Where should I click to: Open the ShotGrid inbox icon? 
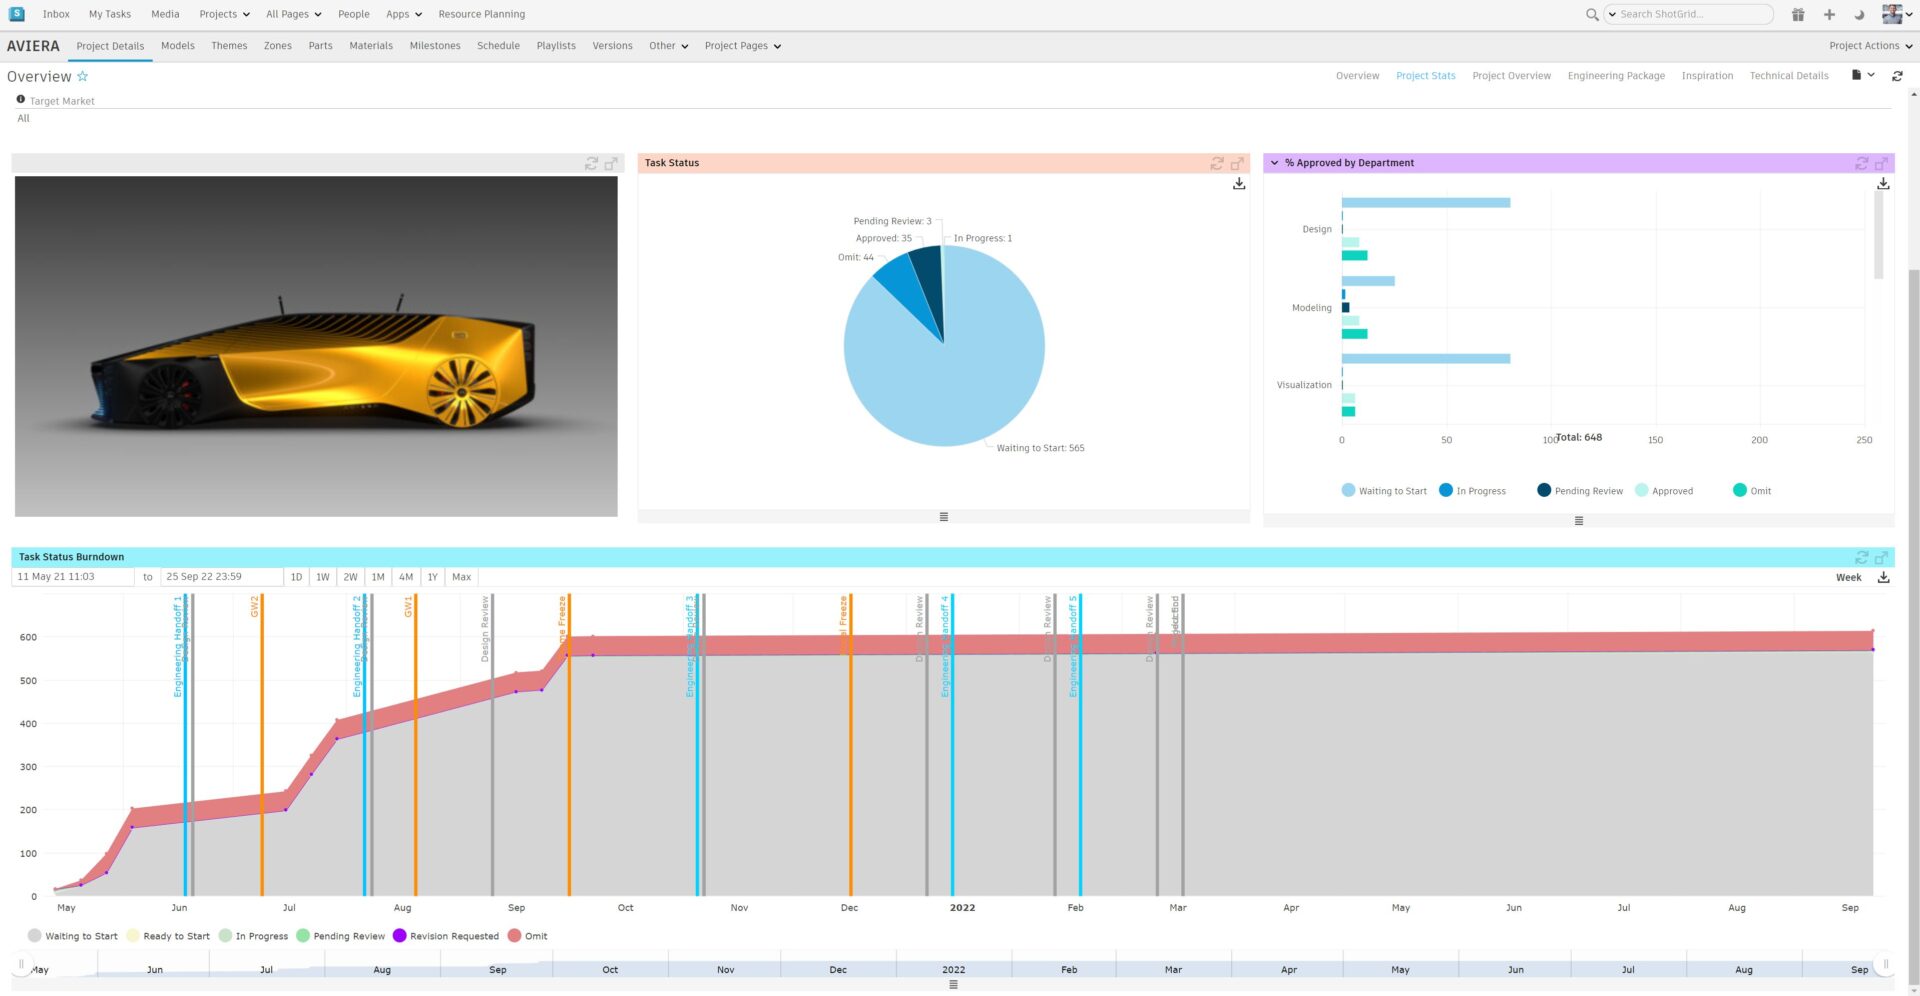[56, 14]
